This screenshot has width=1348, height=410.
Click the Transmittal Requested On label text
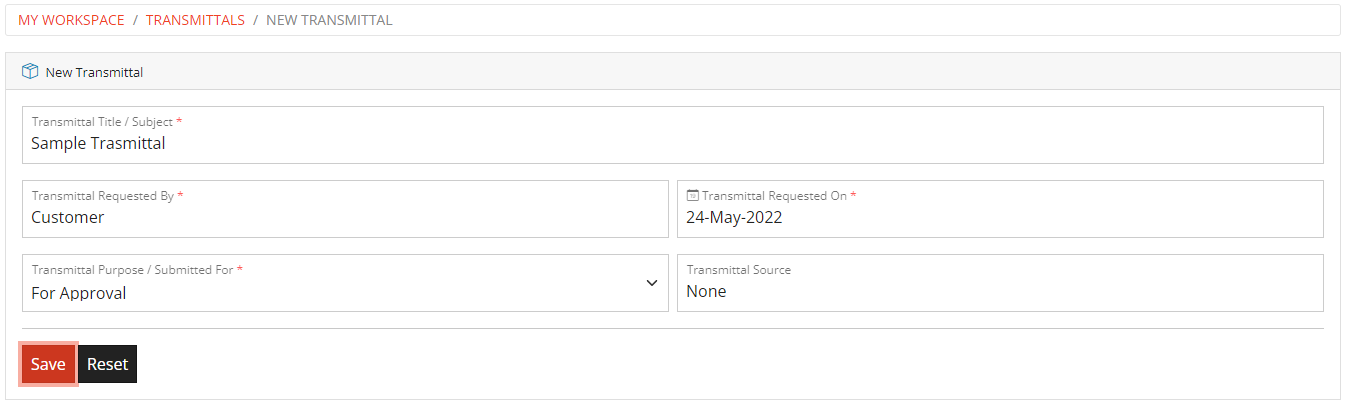(x=775, y=196)
